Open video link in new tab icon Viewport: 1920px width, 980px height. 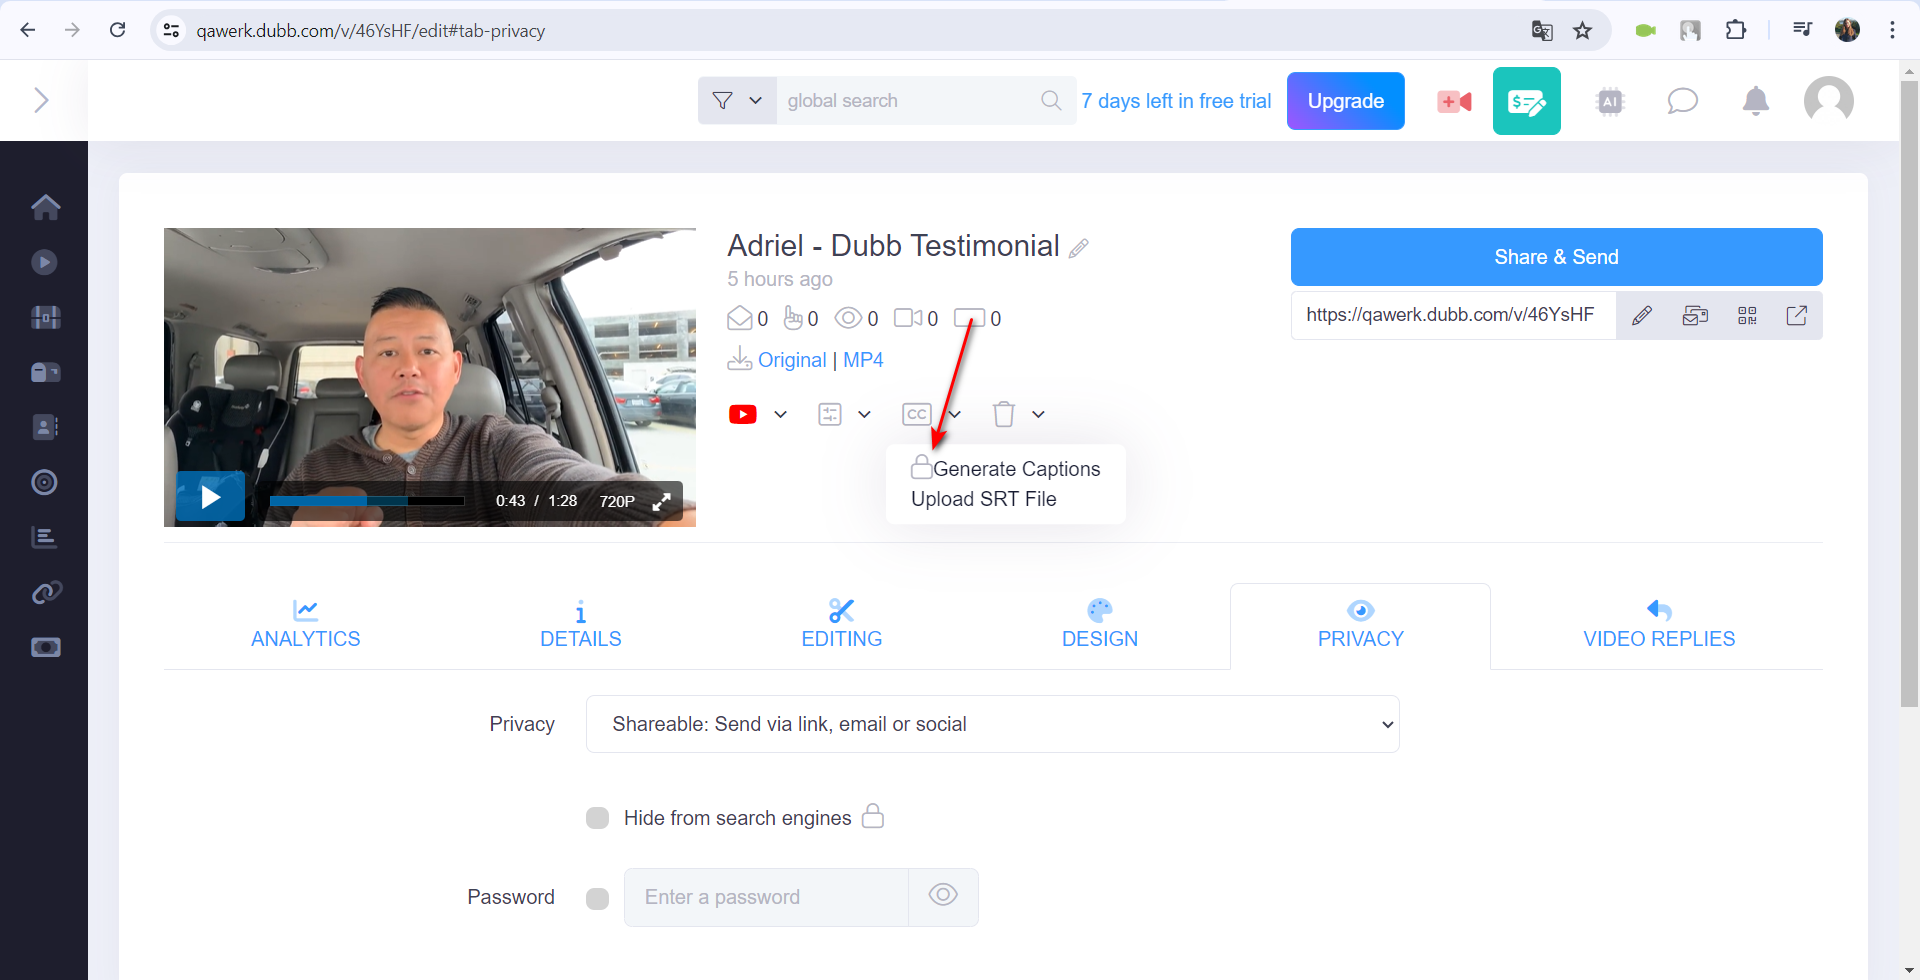click(1797, 316)
